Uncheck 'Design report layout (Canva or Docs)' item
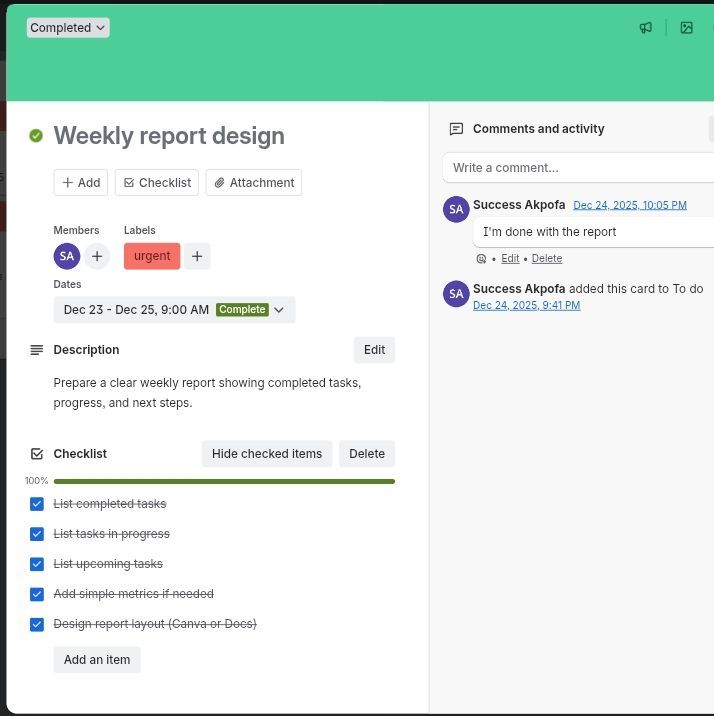This screenshot has height=716, width=714. point(37,624)
